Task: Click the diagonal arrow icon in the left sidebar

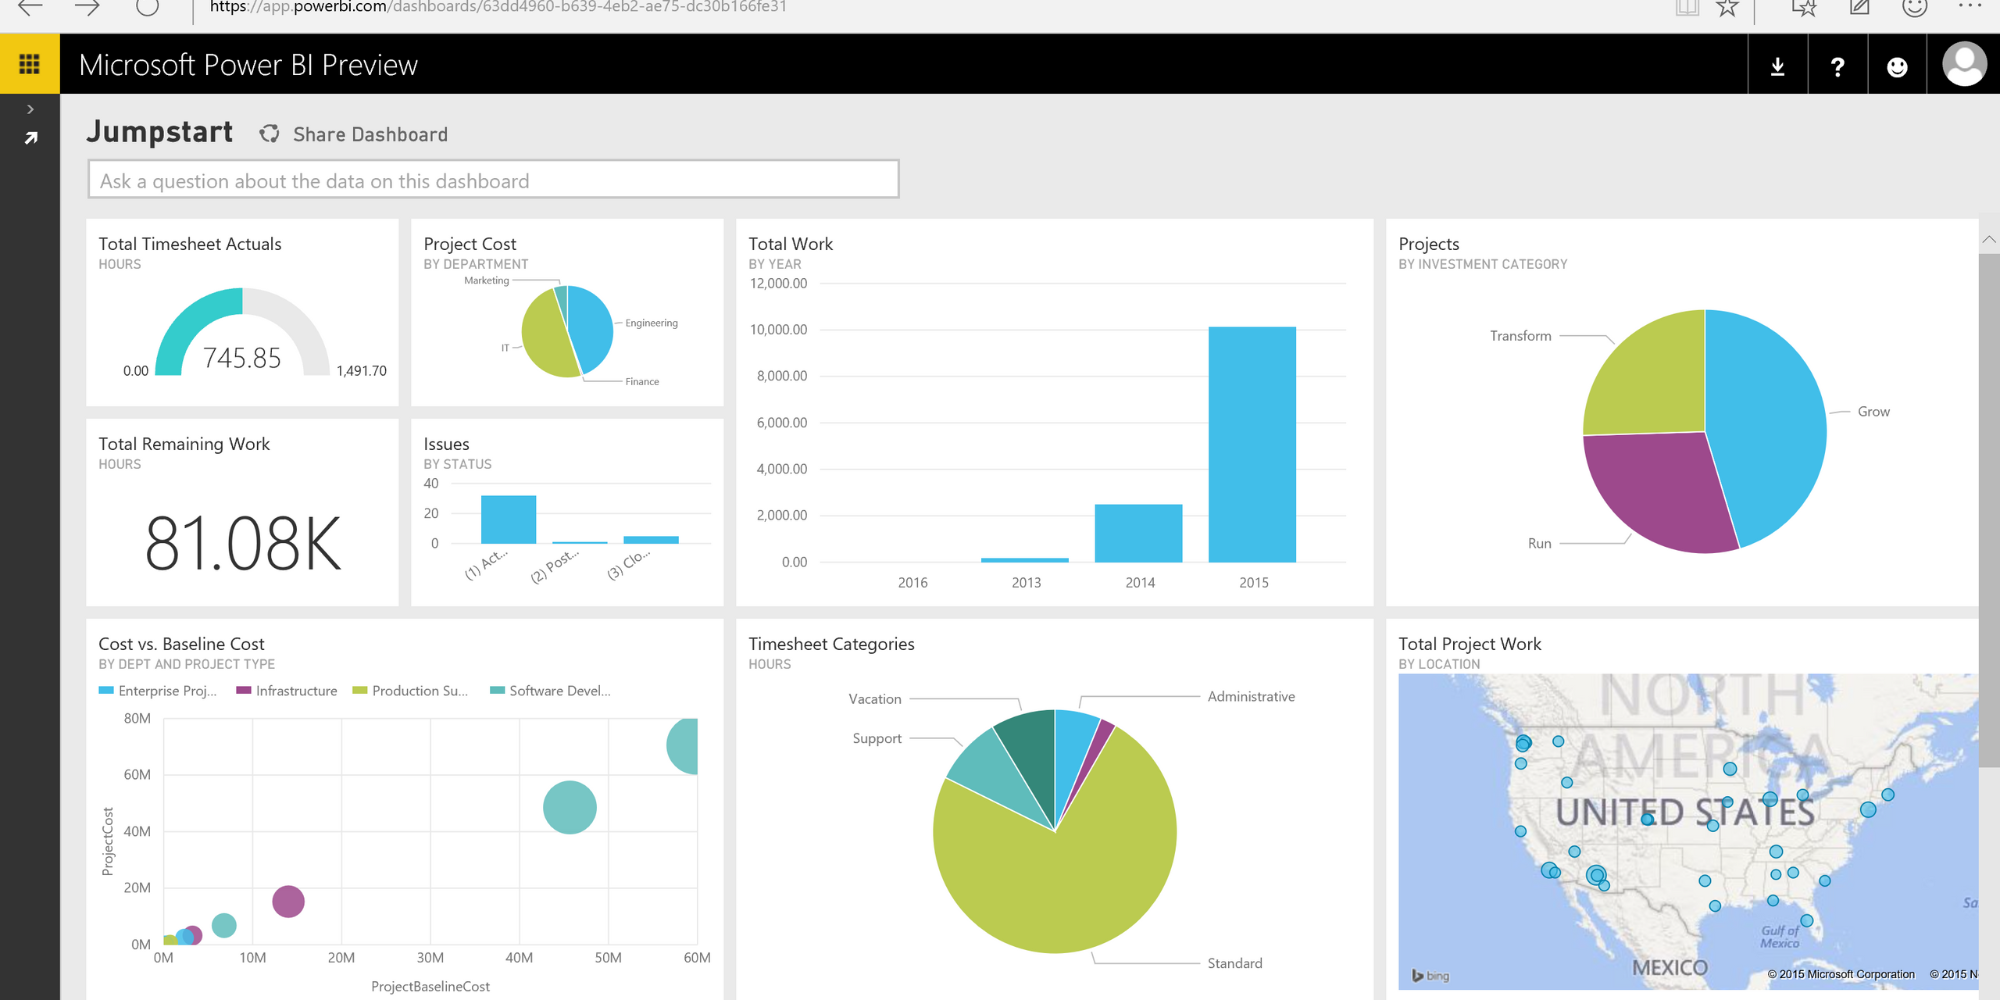Action: [x=29, y=137]
